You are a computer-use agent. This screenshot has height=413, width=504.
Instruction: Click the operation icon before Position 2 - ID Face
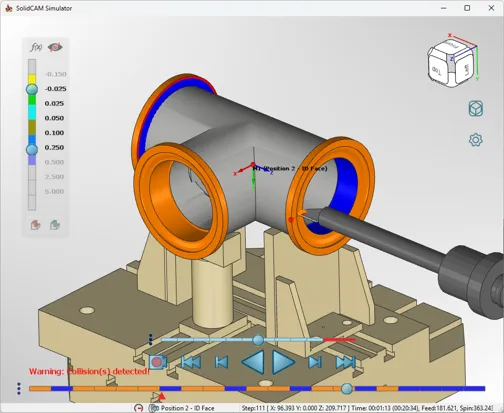click(153, 408)
